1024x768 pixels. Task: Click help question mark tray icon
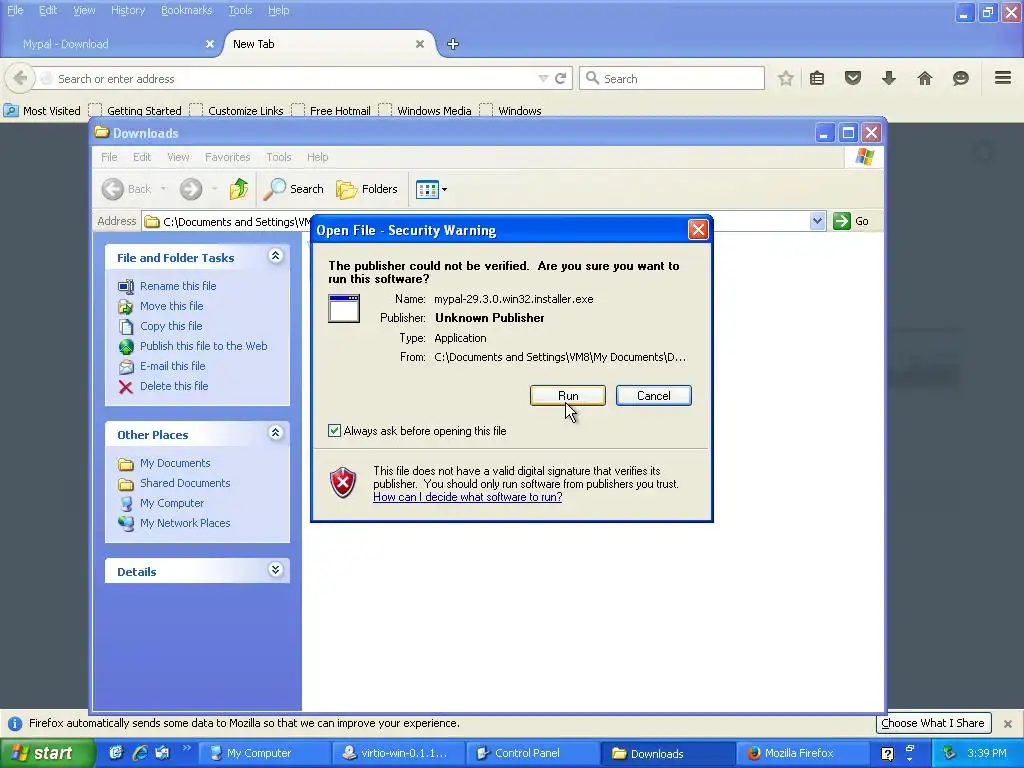pos(888,754)
